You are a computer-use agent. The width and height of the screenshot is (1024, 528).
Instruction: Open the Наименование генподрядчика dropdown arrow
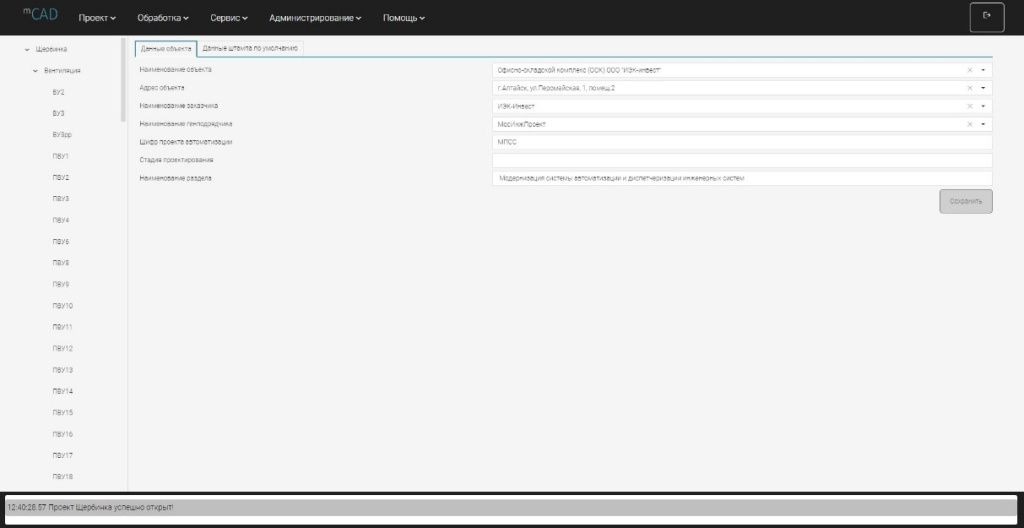983,124
